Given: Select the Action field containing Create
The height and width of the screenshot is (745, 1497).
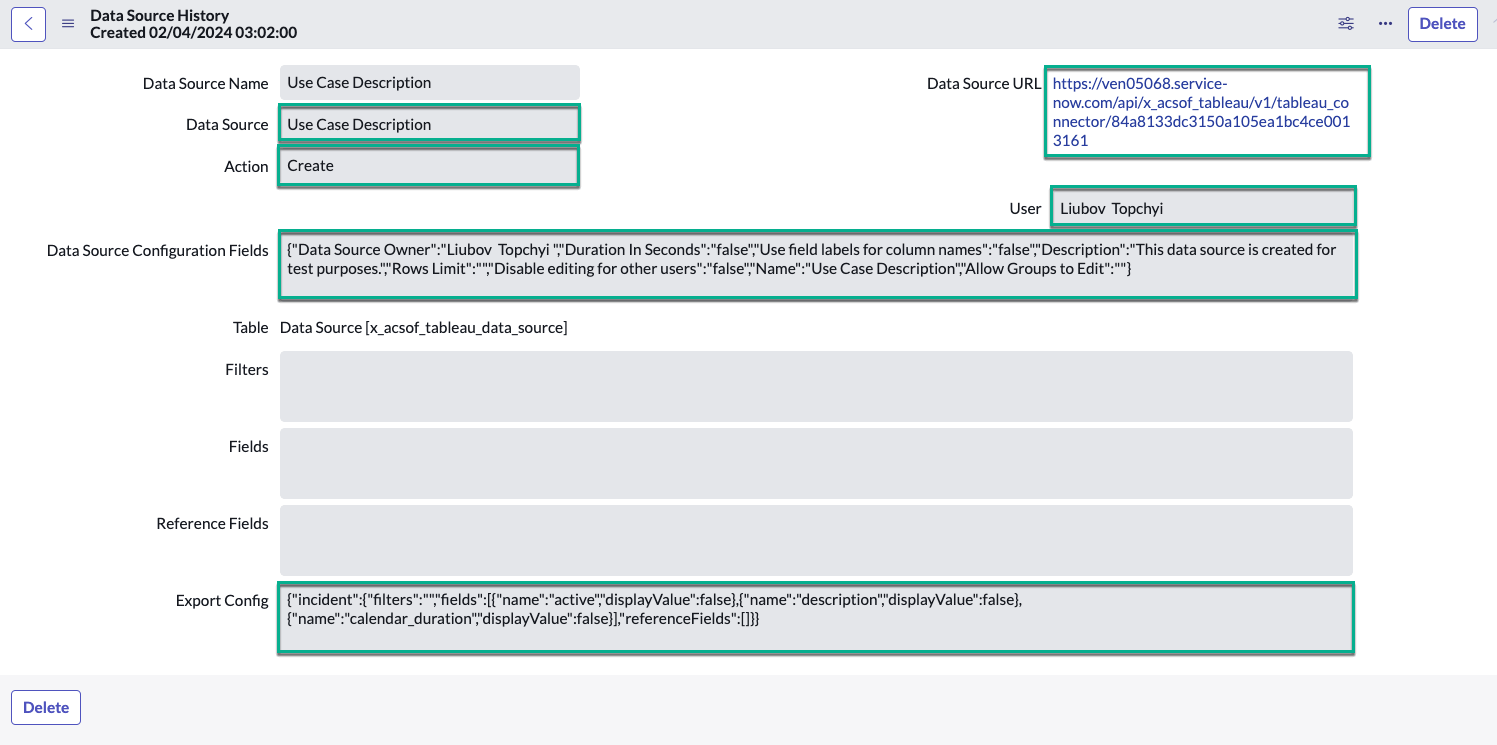Looking at the screenshot, I should pos(428,165).
